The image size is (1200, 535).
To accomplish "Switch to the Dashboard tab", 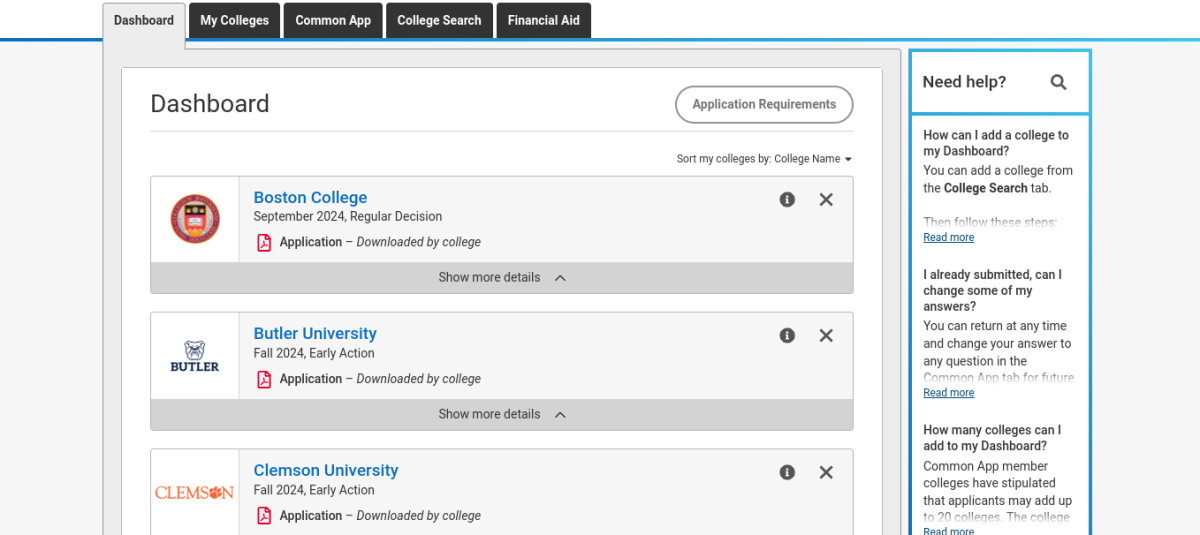I will 144,21.
